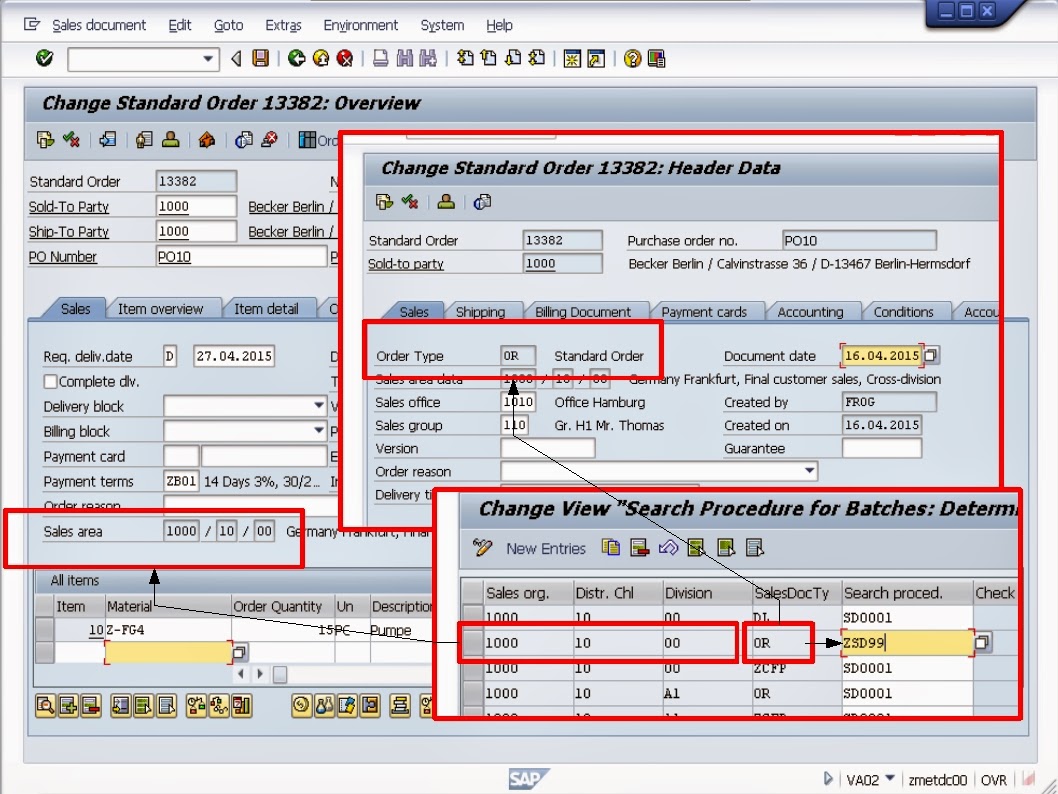Image resolution: width=1058 pixels, height=794 pixels.
Task: Switch to Shipping tab in Header Data
Action: click(x=480, y=312)
